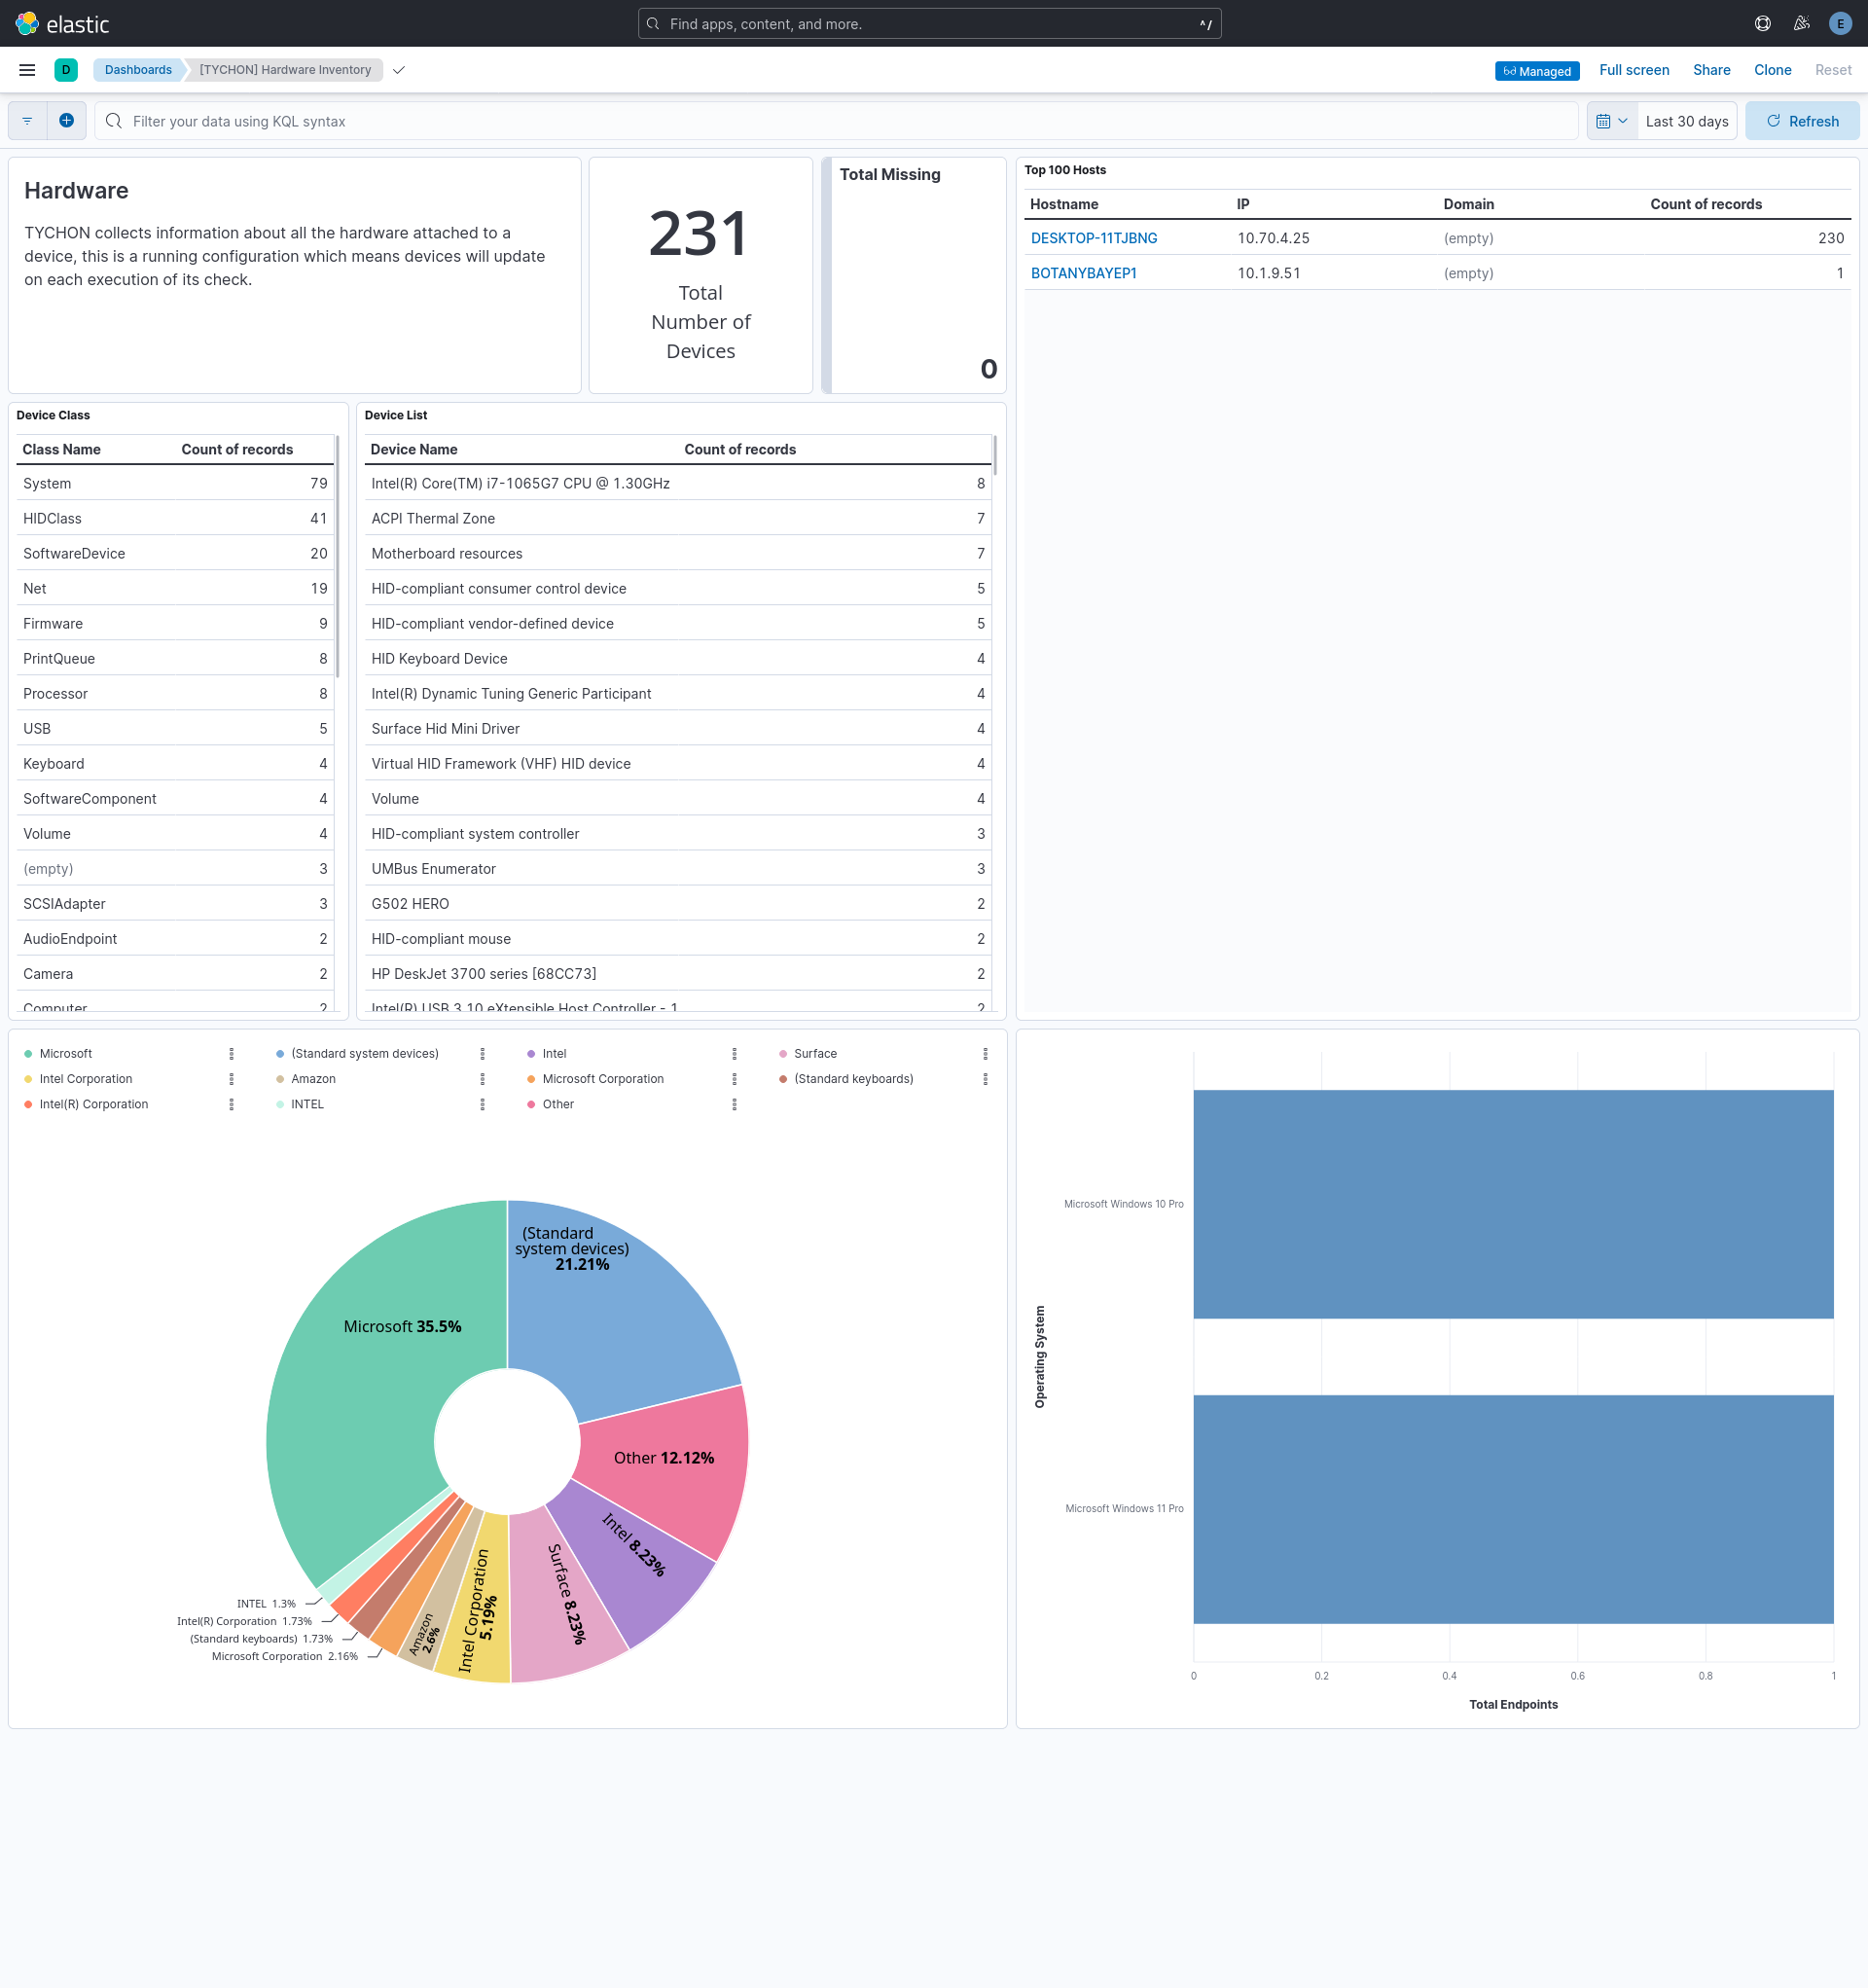Click the Microsoft Windows 11 Pro bar
The height and width of the screenshot is (1988, 1868).
[1513, 1509]
